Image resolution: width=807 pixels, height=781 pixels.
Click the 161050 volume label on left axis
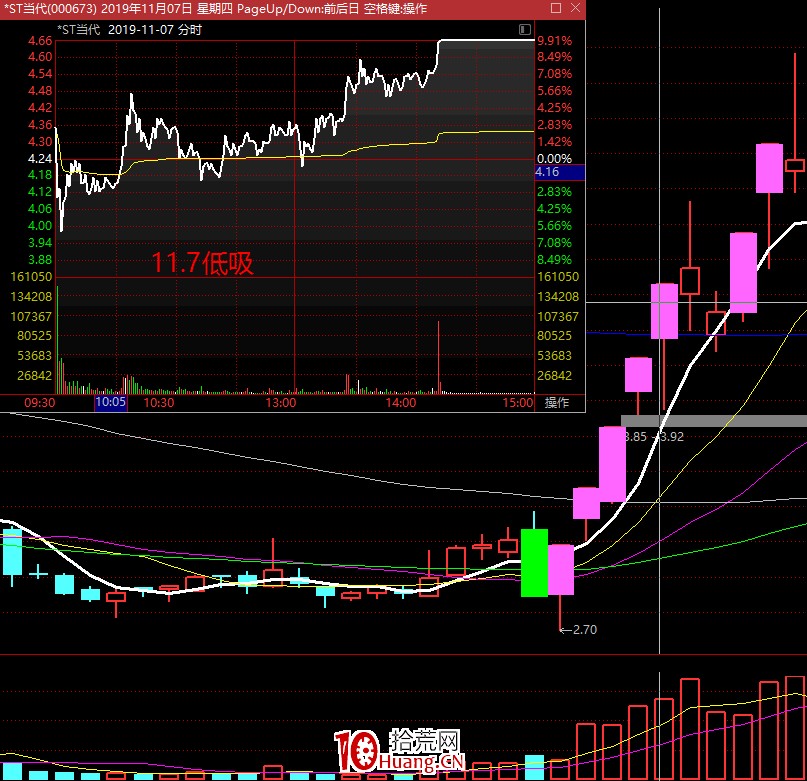pyautogui.click(x=31, y=277)
